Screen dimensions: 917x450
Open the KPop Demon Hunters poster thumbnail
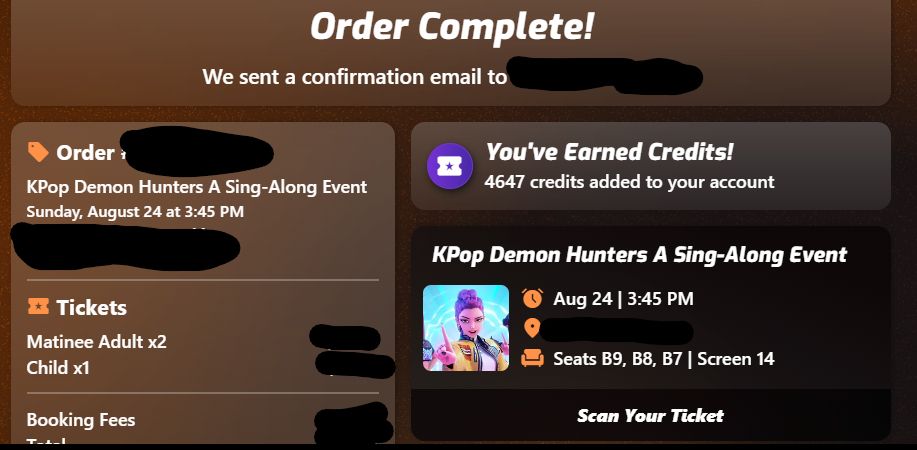click(x=466, y=328)
